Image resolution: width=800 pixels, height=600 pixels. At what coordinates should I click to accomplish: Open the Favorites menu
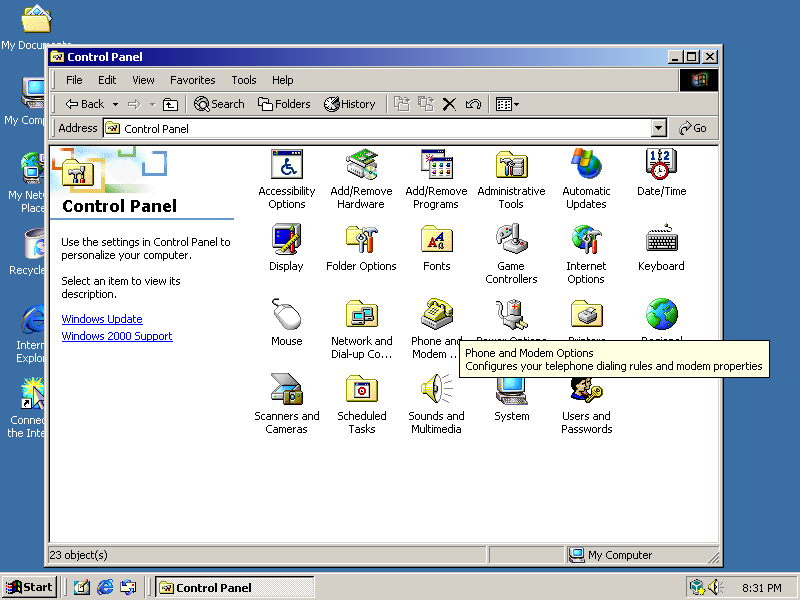[x=192, y=80]
